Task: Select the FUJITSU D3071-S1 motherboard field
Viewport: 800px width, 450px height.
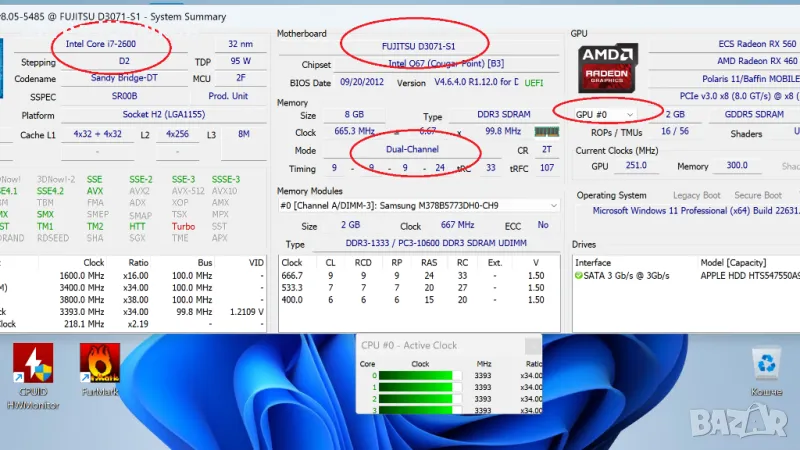Action: pyautogui.click(x=417, y=46)
